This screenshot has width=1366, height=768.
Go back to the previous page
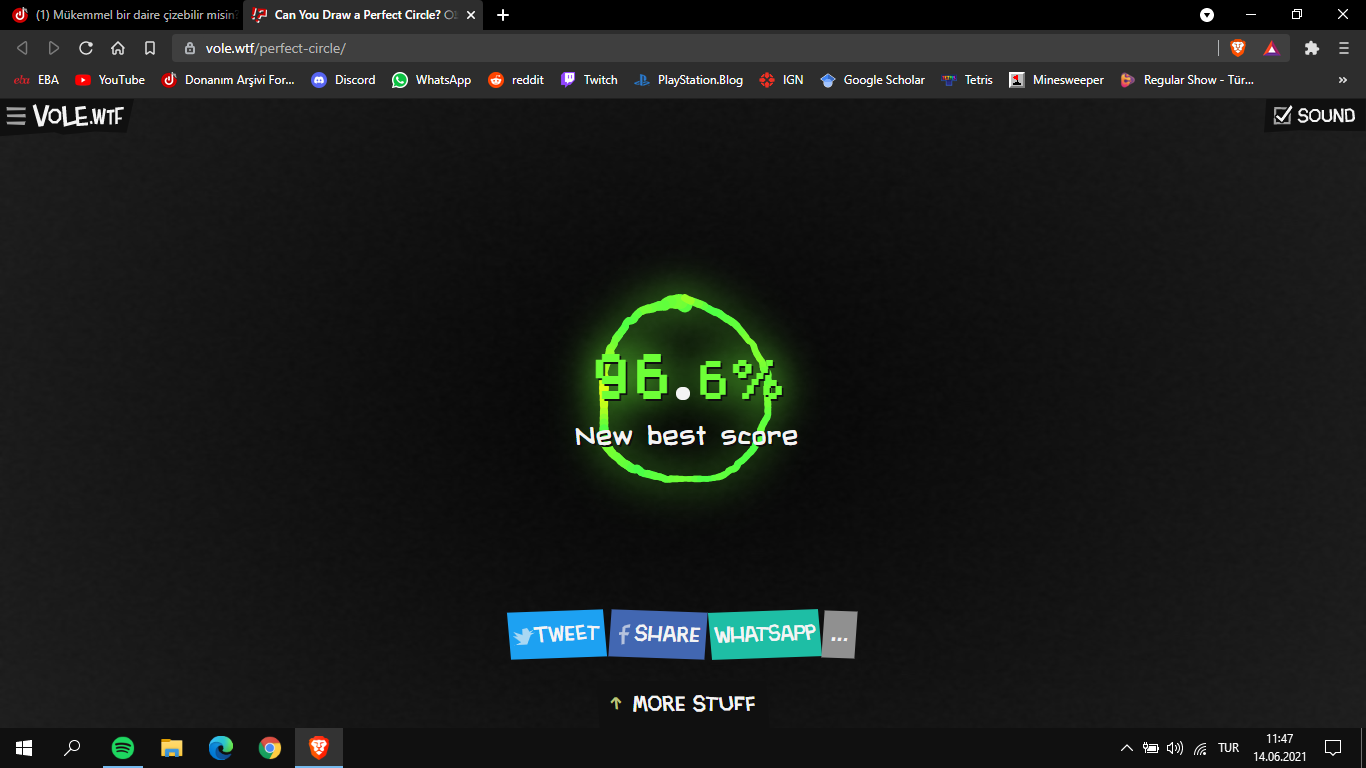[23, 48]
